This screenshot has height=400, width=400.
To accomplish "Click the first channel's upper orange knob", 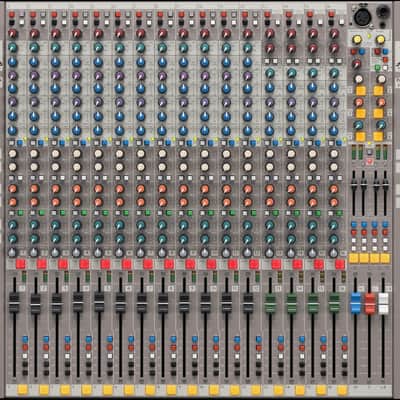I will [13, 189].
